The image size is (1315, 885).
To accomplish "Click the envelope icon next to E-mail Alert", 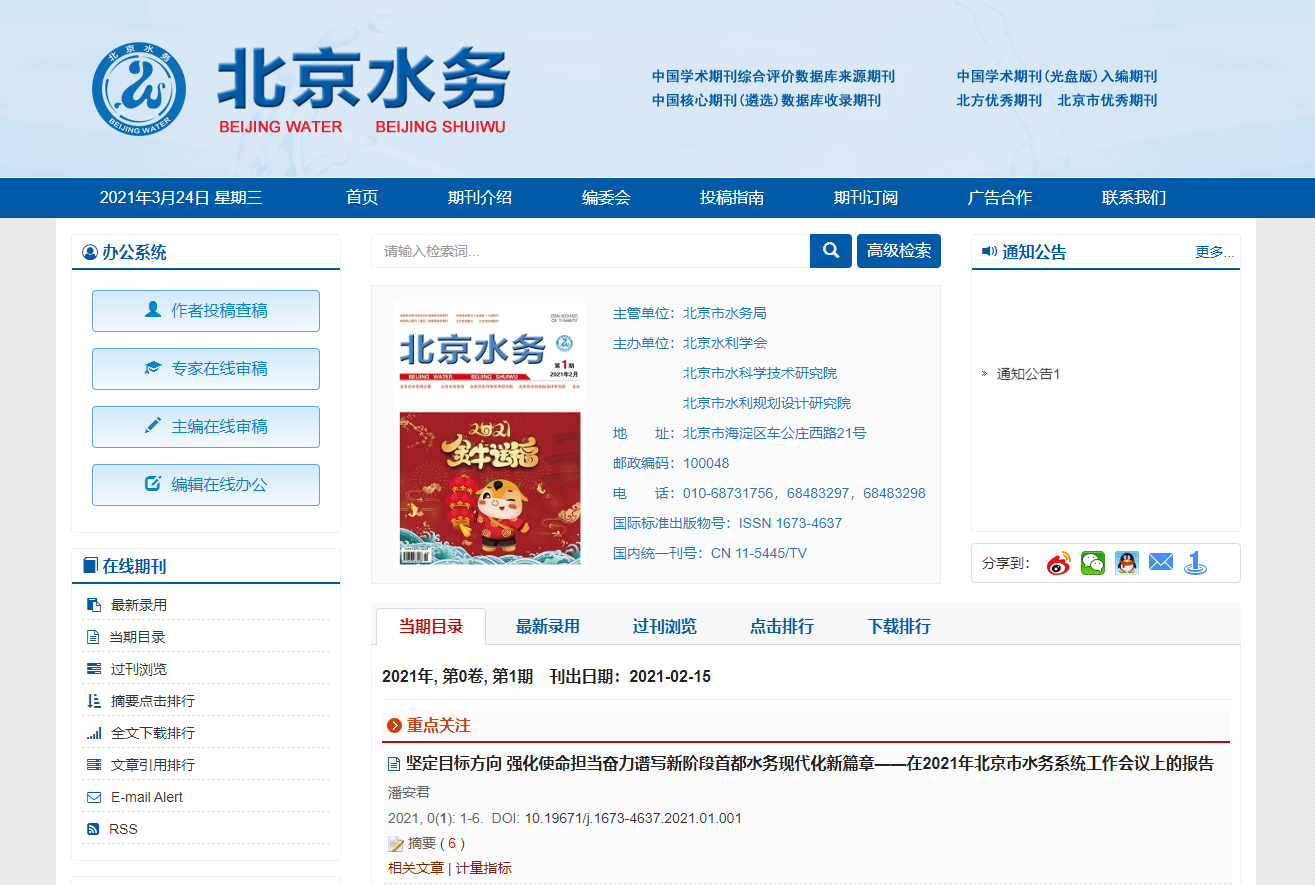I will tap(94, 797).
